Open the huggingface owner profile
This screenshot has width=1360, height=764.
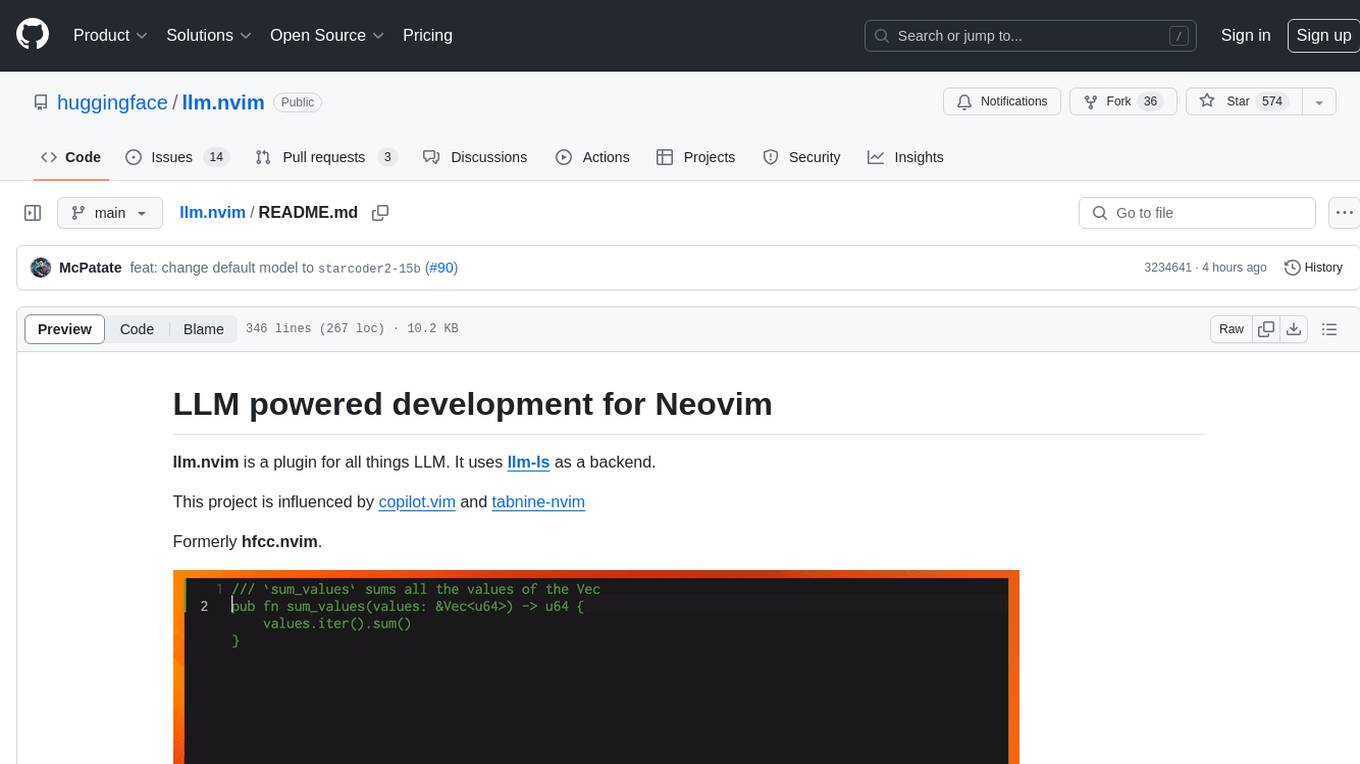(112, 102)
